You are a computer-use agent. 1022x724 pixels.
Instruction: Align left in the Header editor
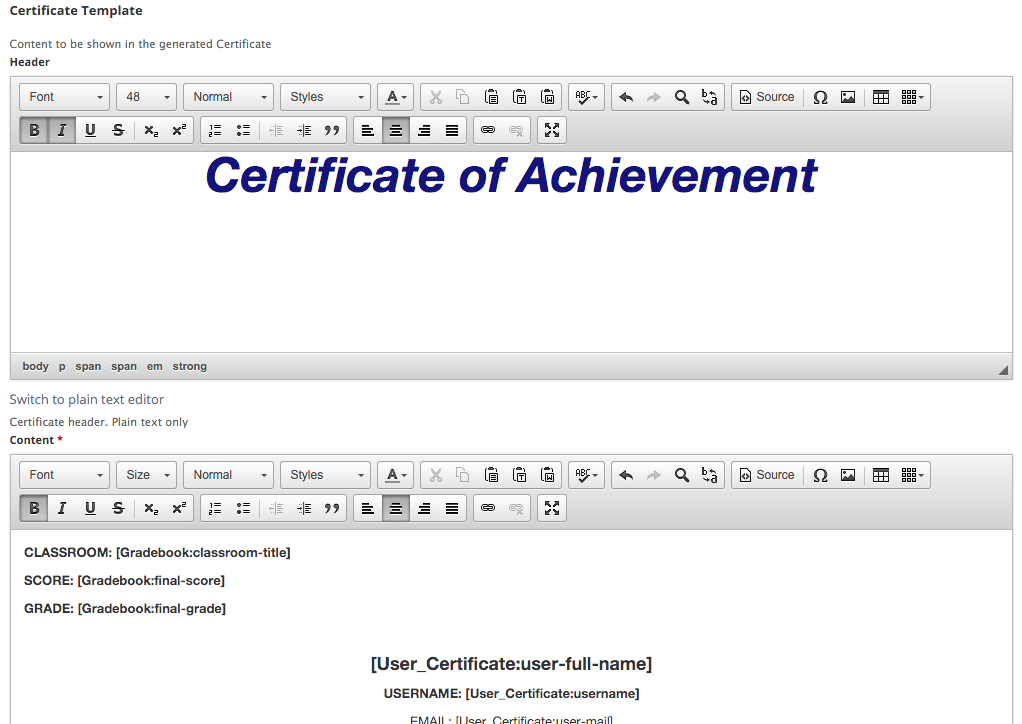click(x=368, y=130)
